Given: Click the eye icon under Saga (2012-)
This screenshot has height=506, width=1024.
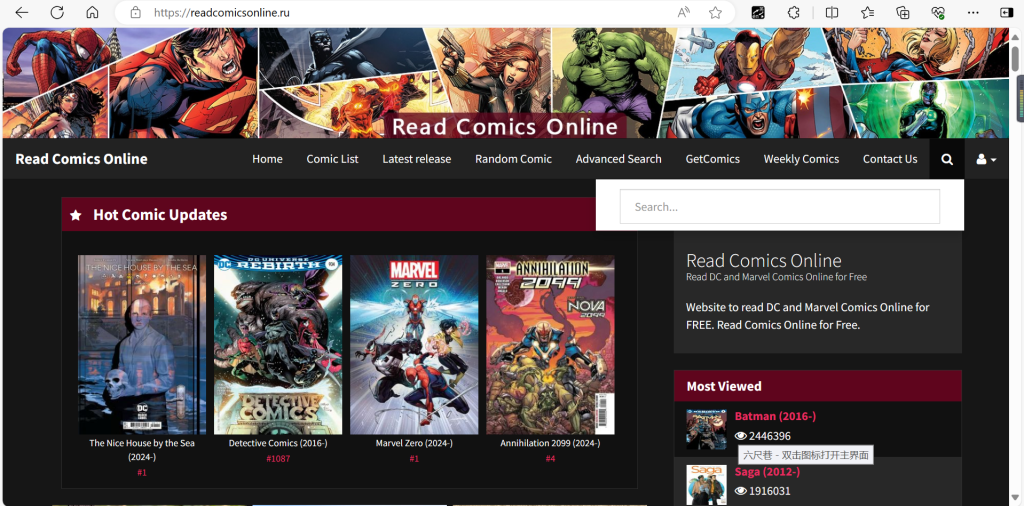Looking at the screenshot, I should click(x=741, y=491).
